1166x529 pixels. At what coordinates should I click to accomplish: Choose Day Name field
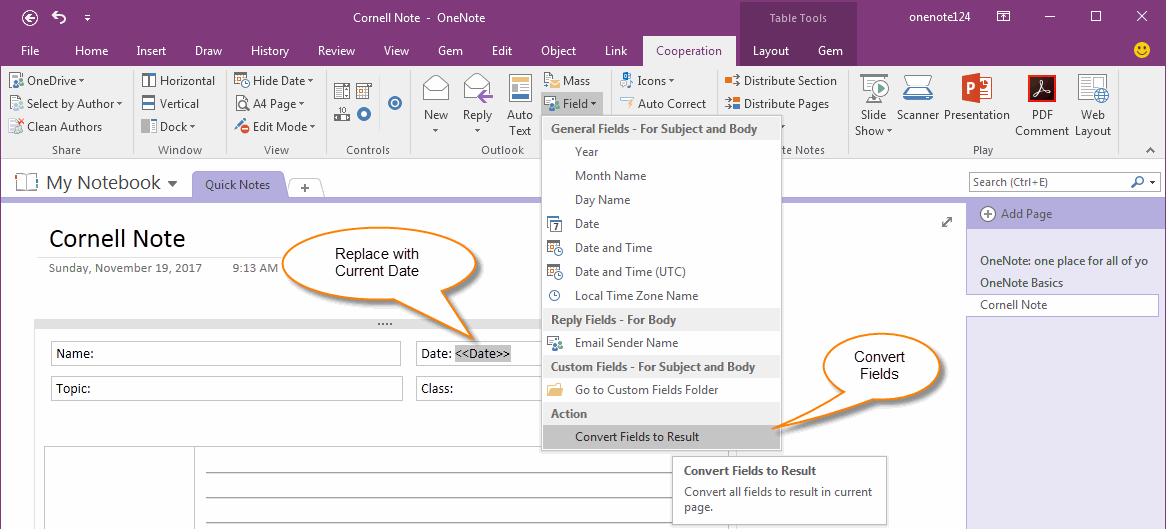662,199
